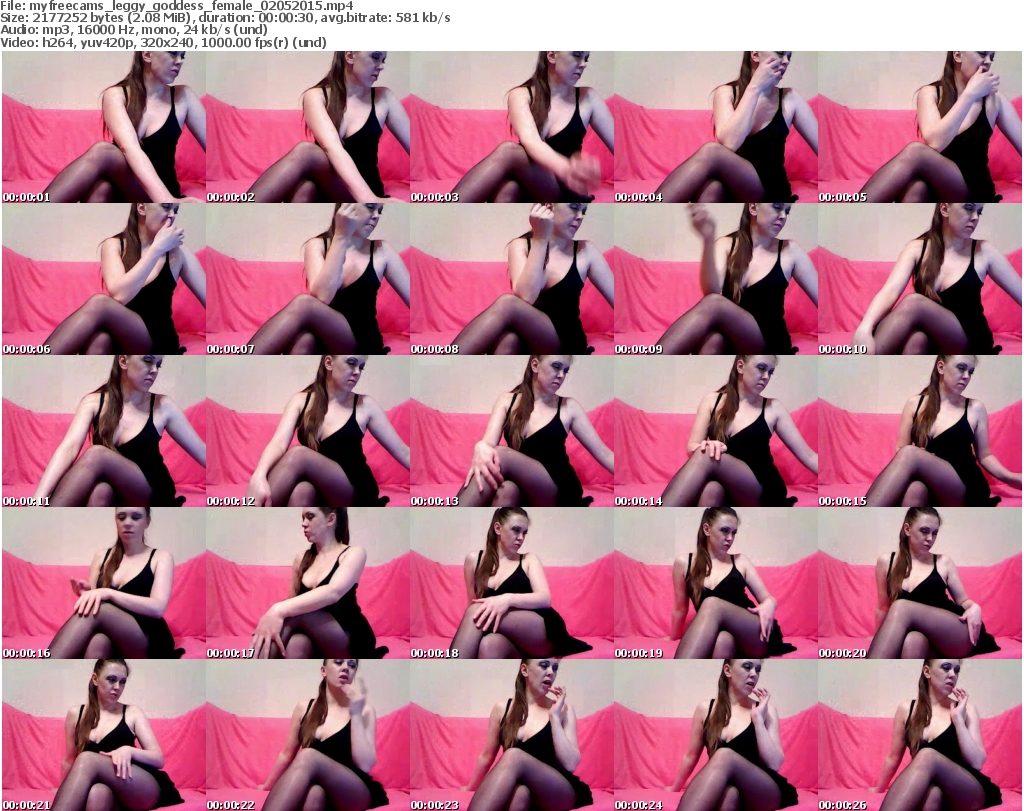1024x811 pixels.
Task: Select the thumbnail stamped 00:00:17
Action: click(x=308, y=583)
